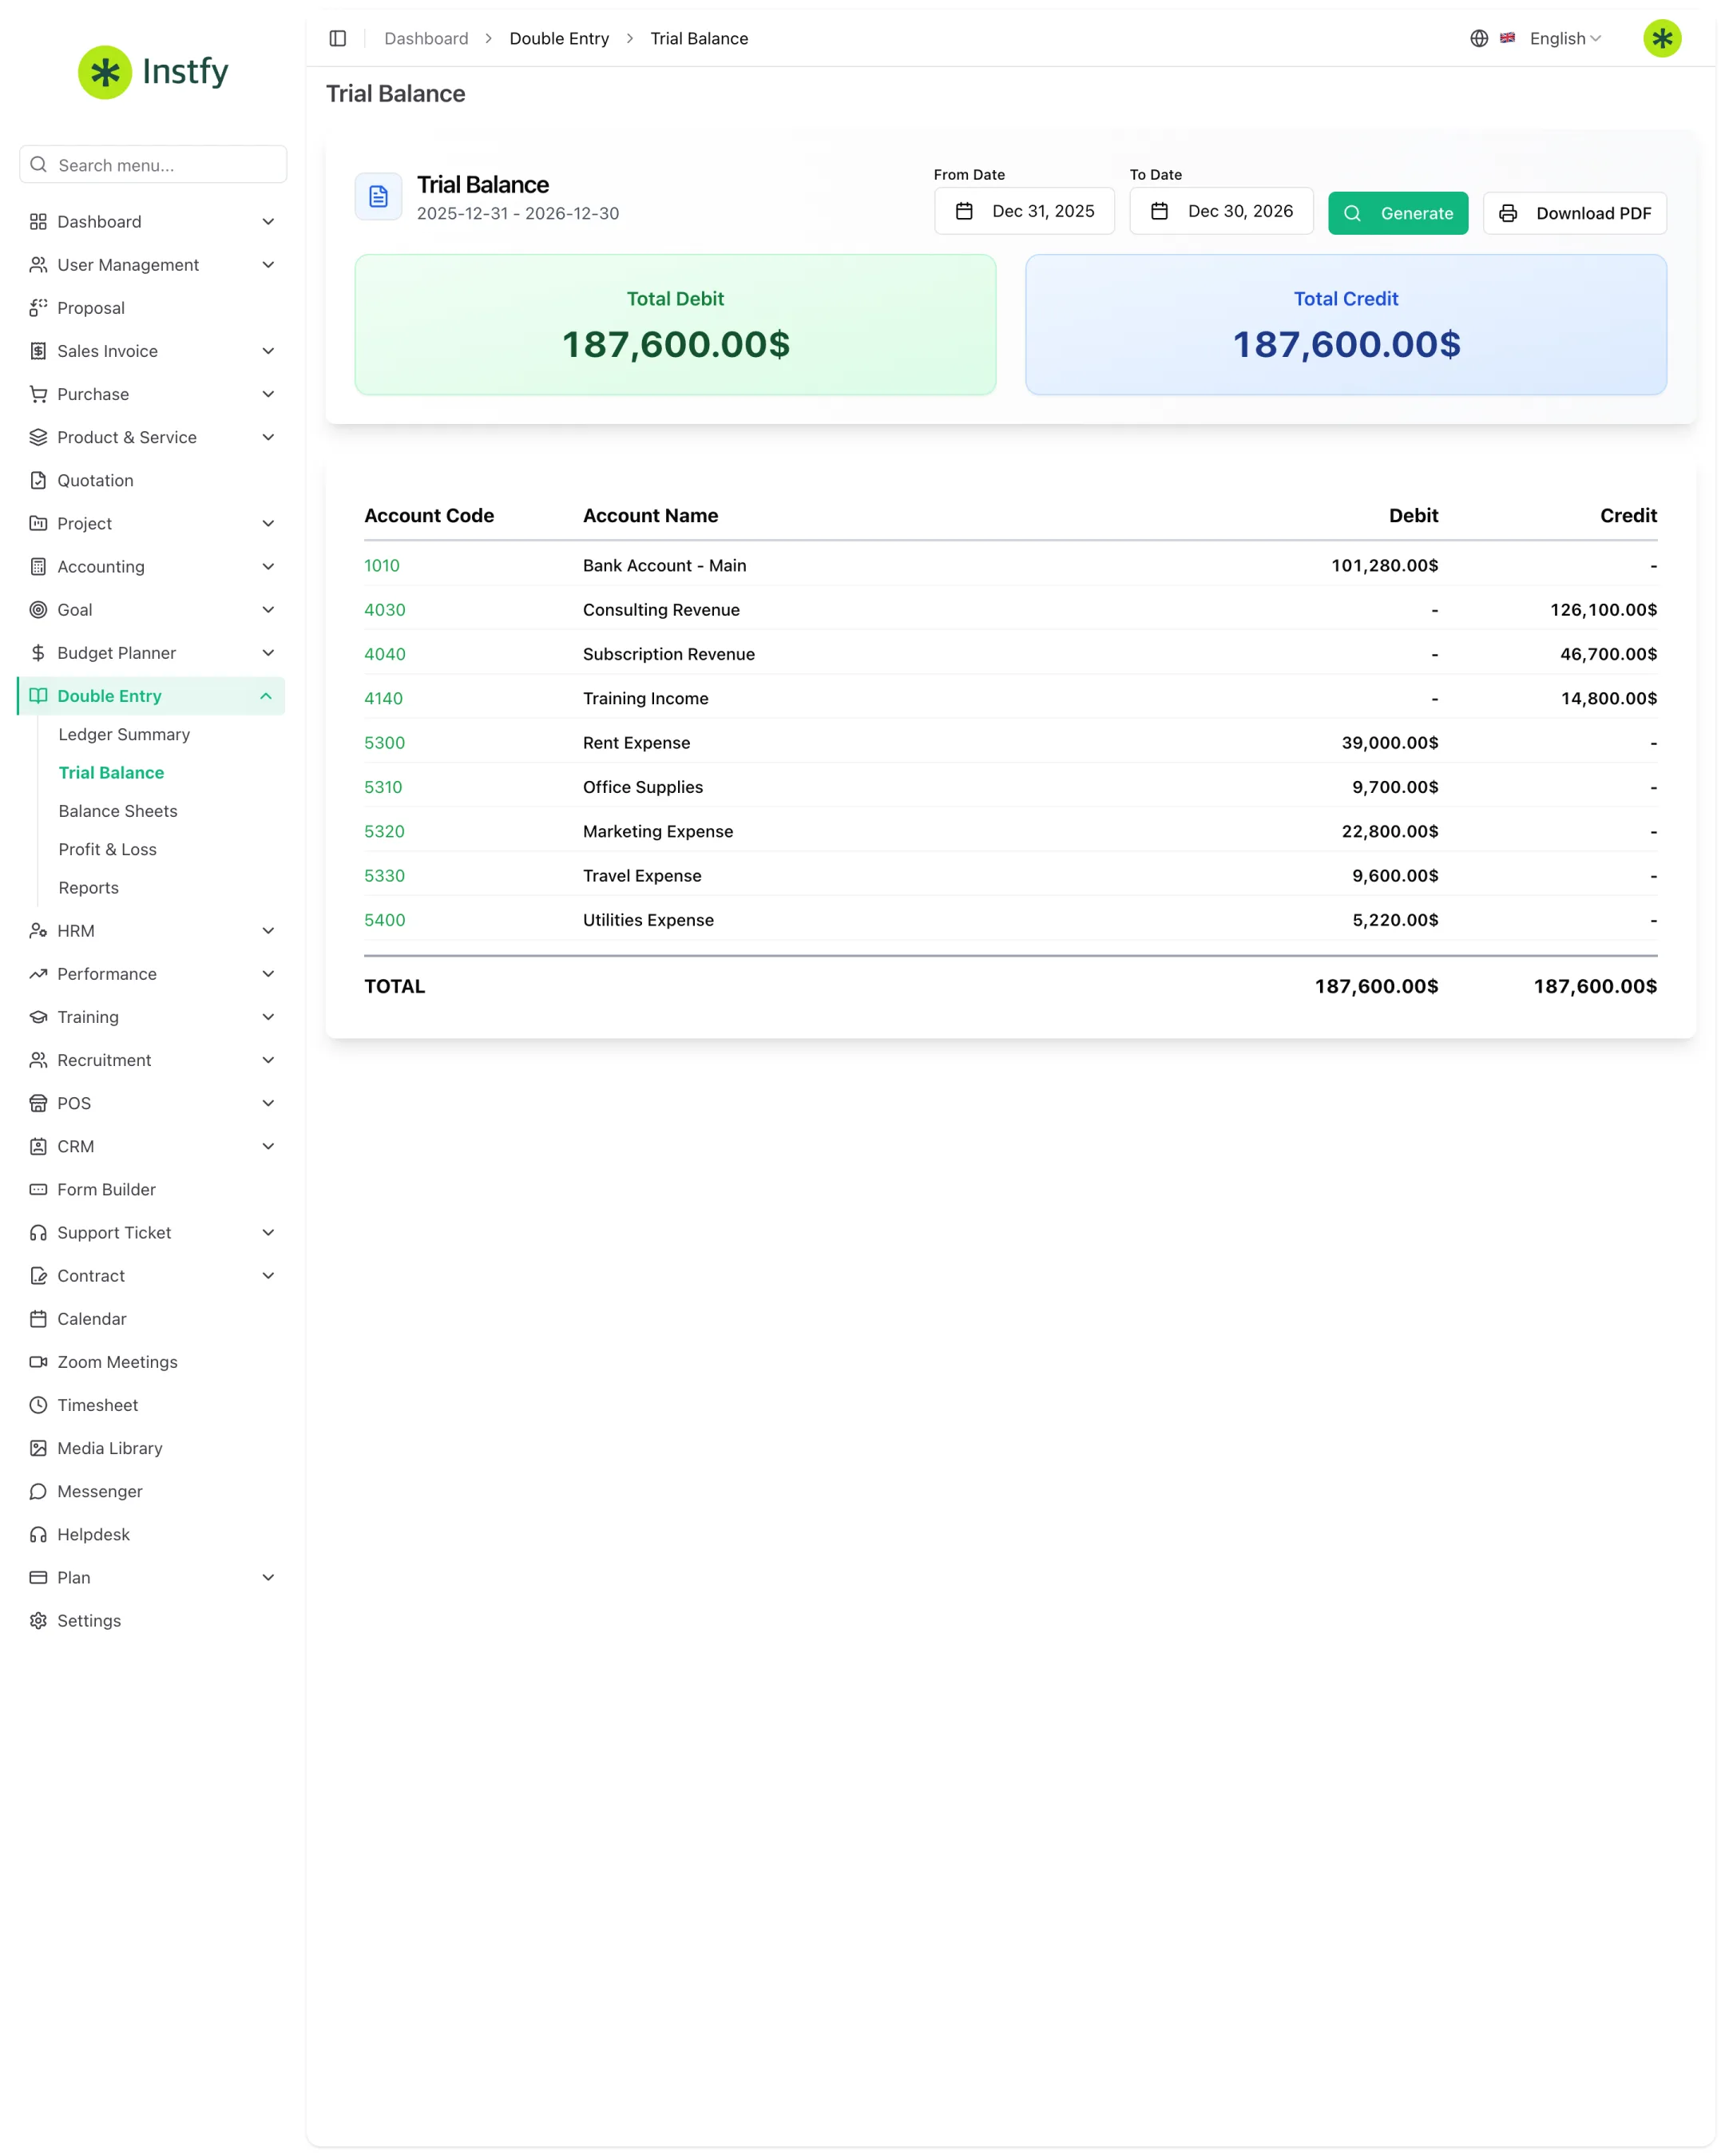Expand the Training menu chevron

coord(268,1016)
